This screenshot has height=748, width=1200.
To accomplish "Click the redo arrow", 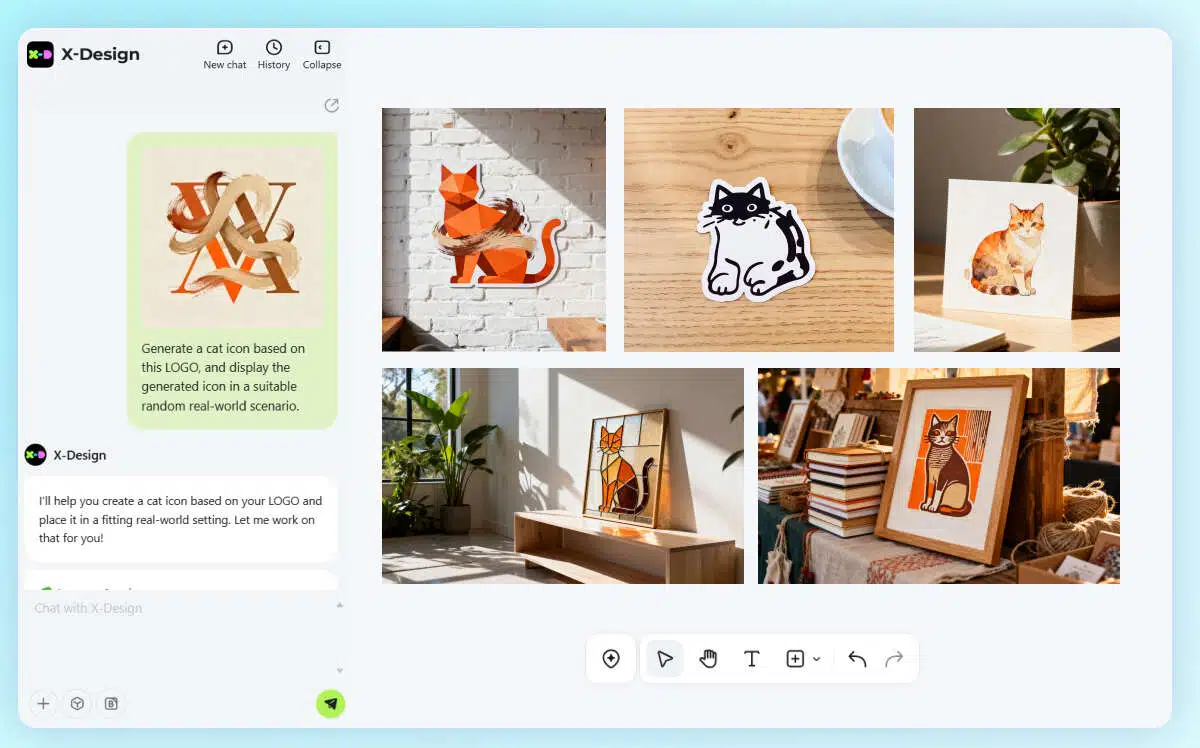I will (894, 659).
